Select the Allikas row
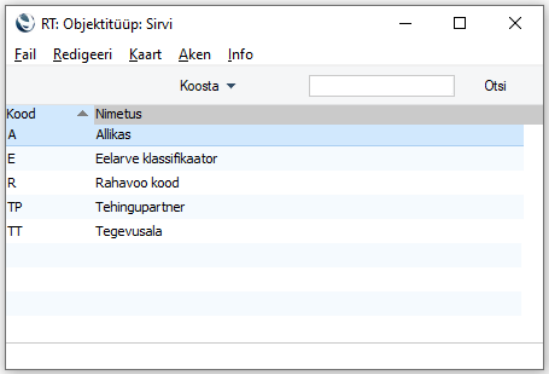Image resolution: width=549 pixels, height=375 pixels. (265, 135)
